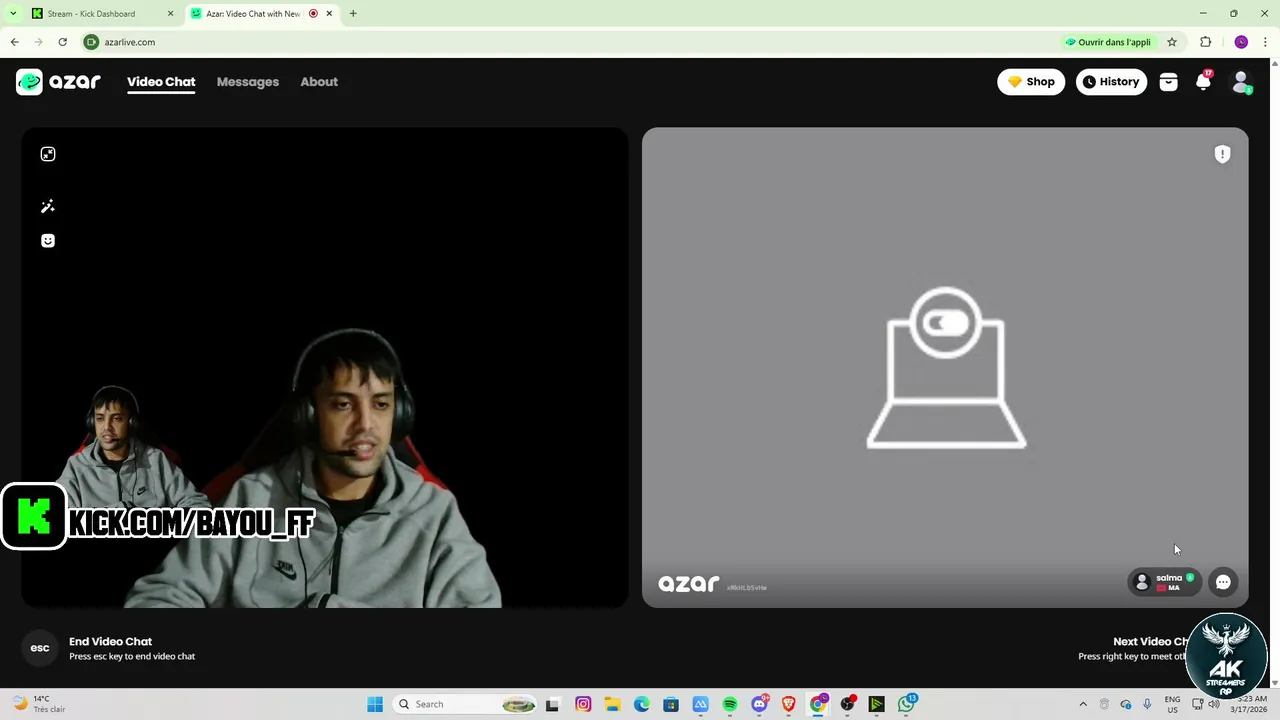The image size is (1280, 720).
Task: Open Microsoft Store from the taskbar
Action: (671, 704)
